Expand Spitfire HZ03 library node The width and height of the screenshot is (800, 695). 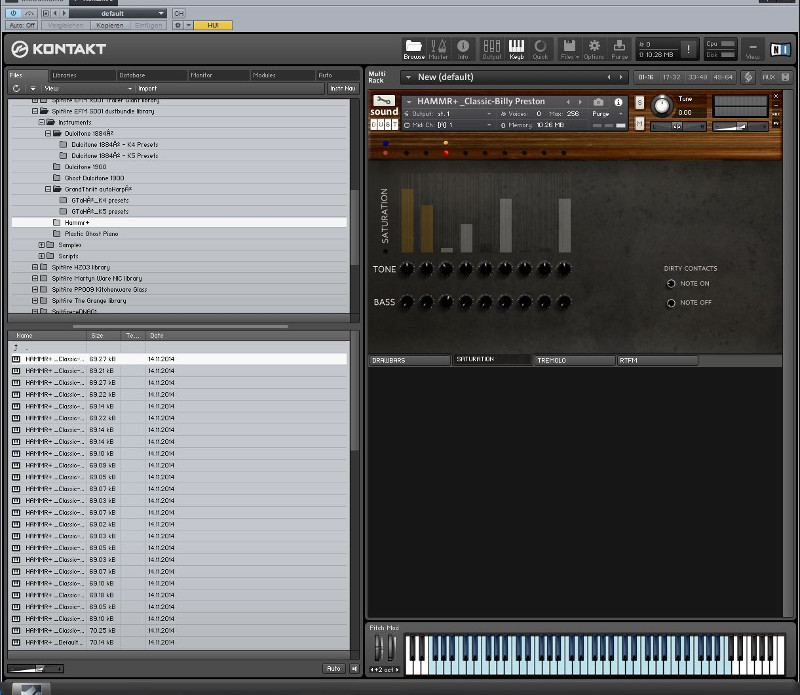(x=35, y=267)
